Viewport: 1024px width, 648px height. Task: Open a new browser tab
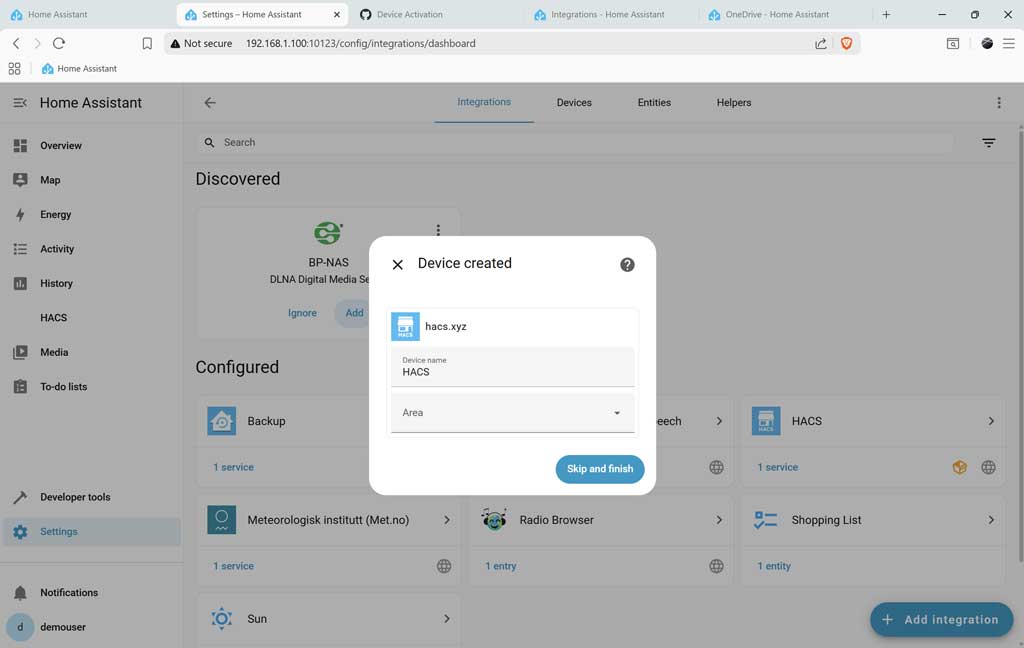coord(886,14)
